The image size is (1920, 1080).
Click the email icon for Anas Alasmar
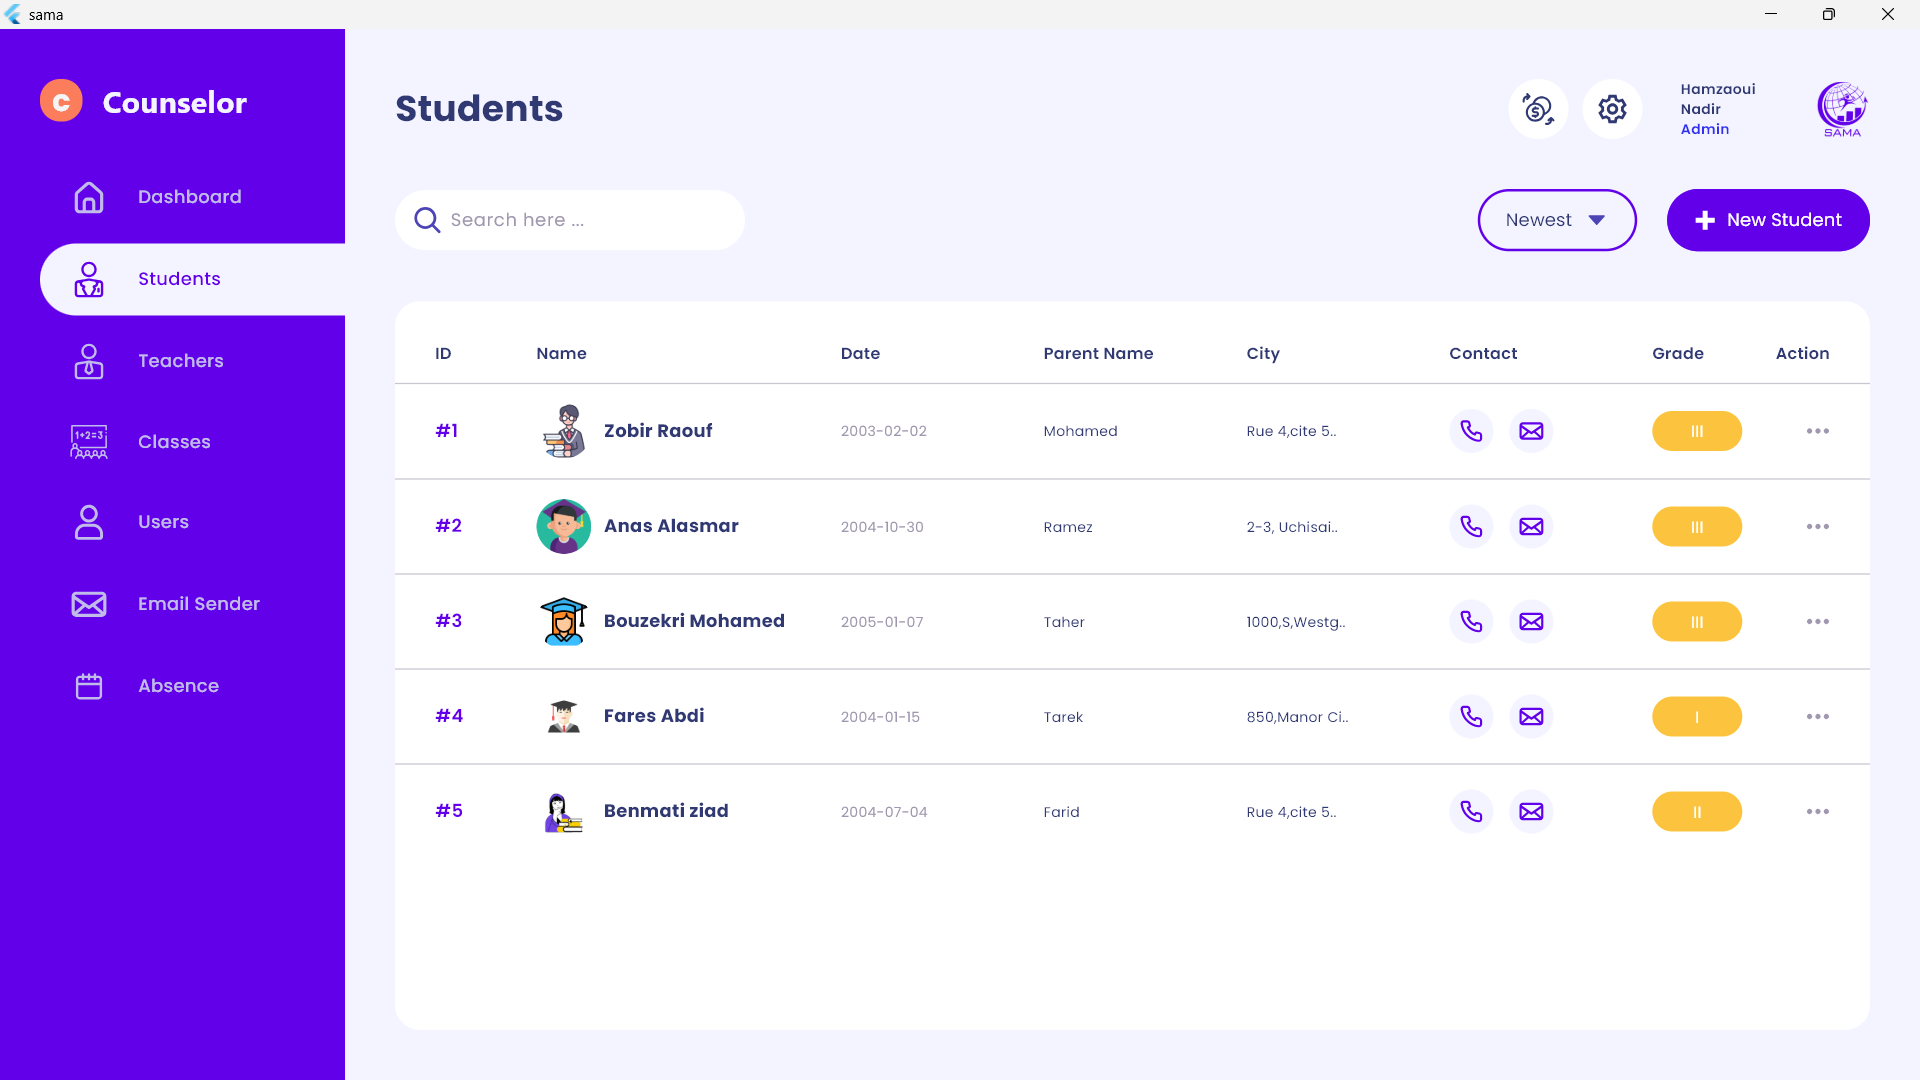(1531, 527)
